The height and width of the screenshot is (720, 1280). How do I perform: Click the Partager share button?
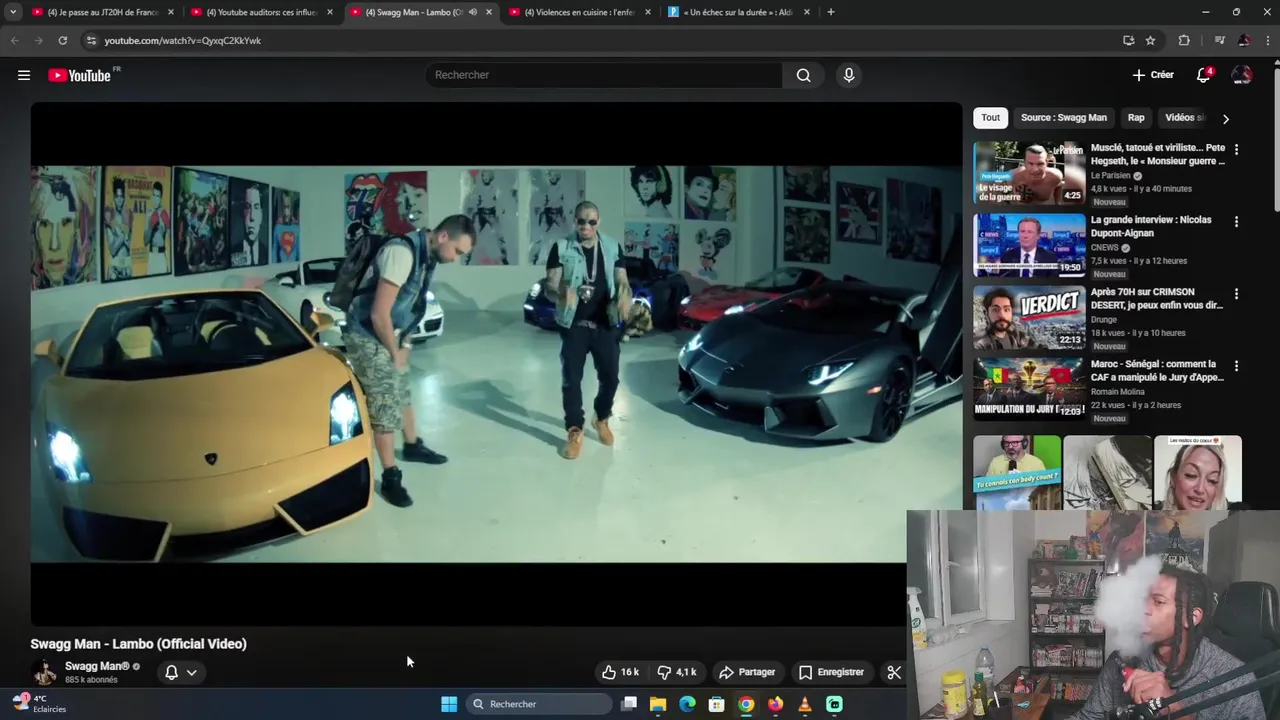point(747,672)
